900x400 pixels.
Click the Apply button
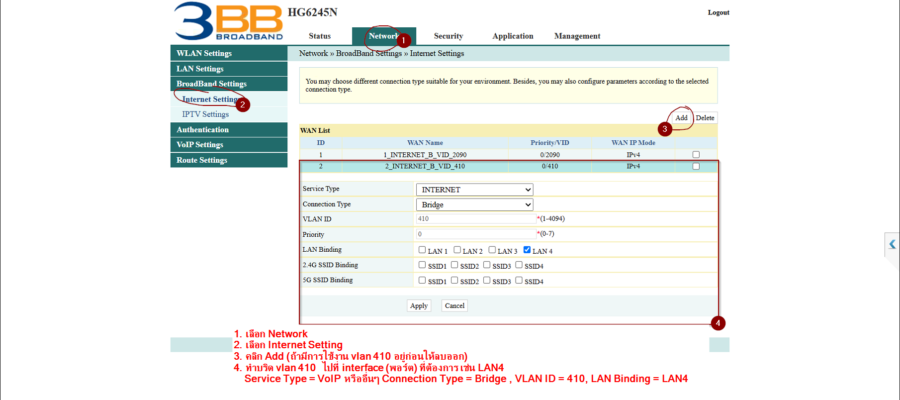point(418,306)
